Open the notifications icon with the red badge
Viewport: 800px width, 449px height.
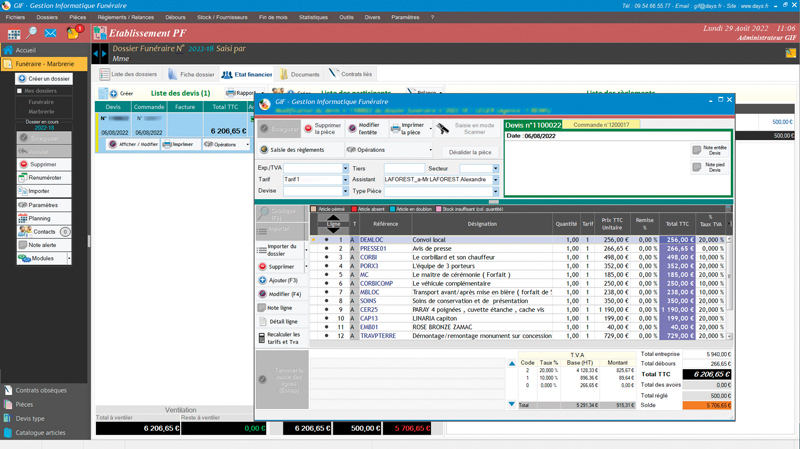coord(73,33)
